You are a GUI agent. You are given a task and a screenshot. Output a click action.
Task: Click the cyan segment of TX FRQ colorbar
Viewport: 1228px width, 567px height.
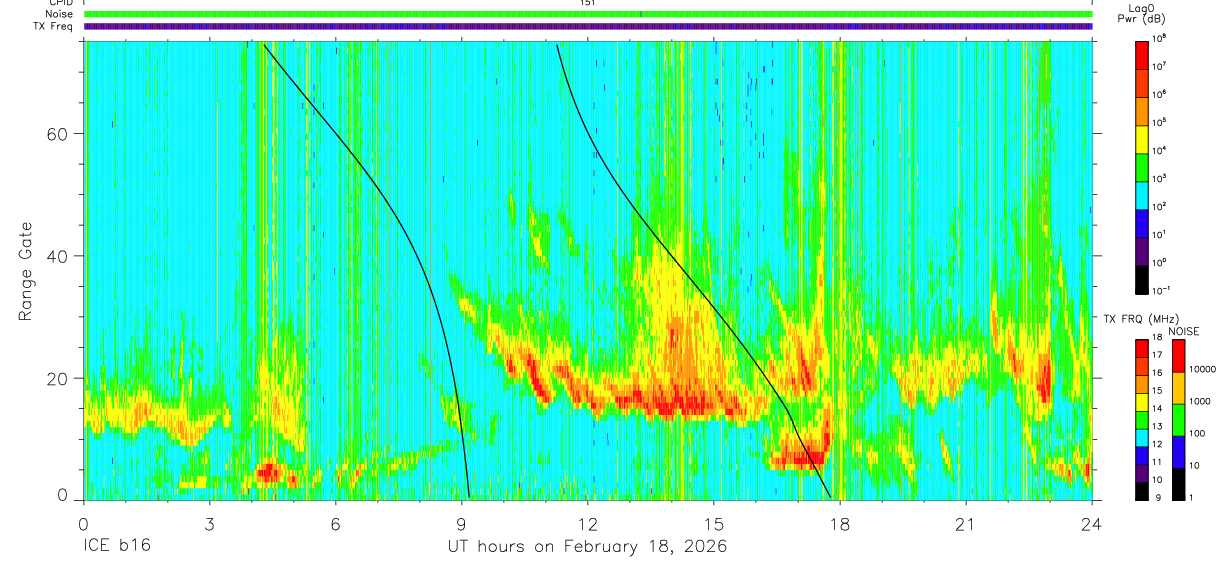[x=1142, y=436]
